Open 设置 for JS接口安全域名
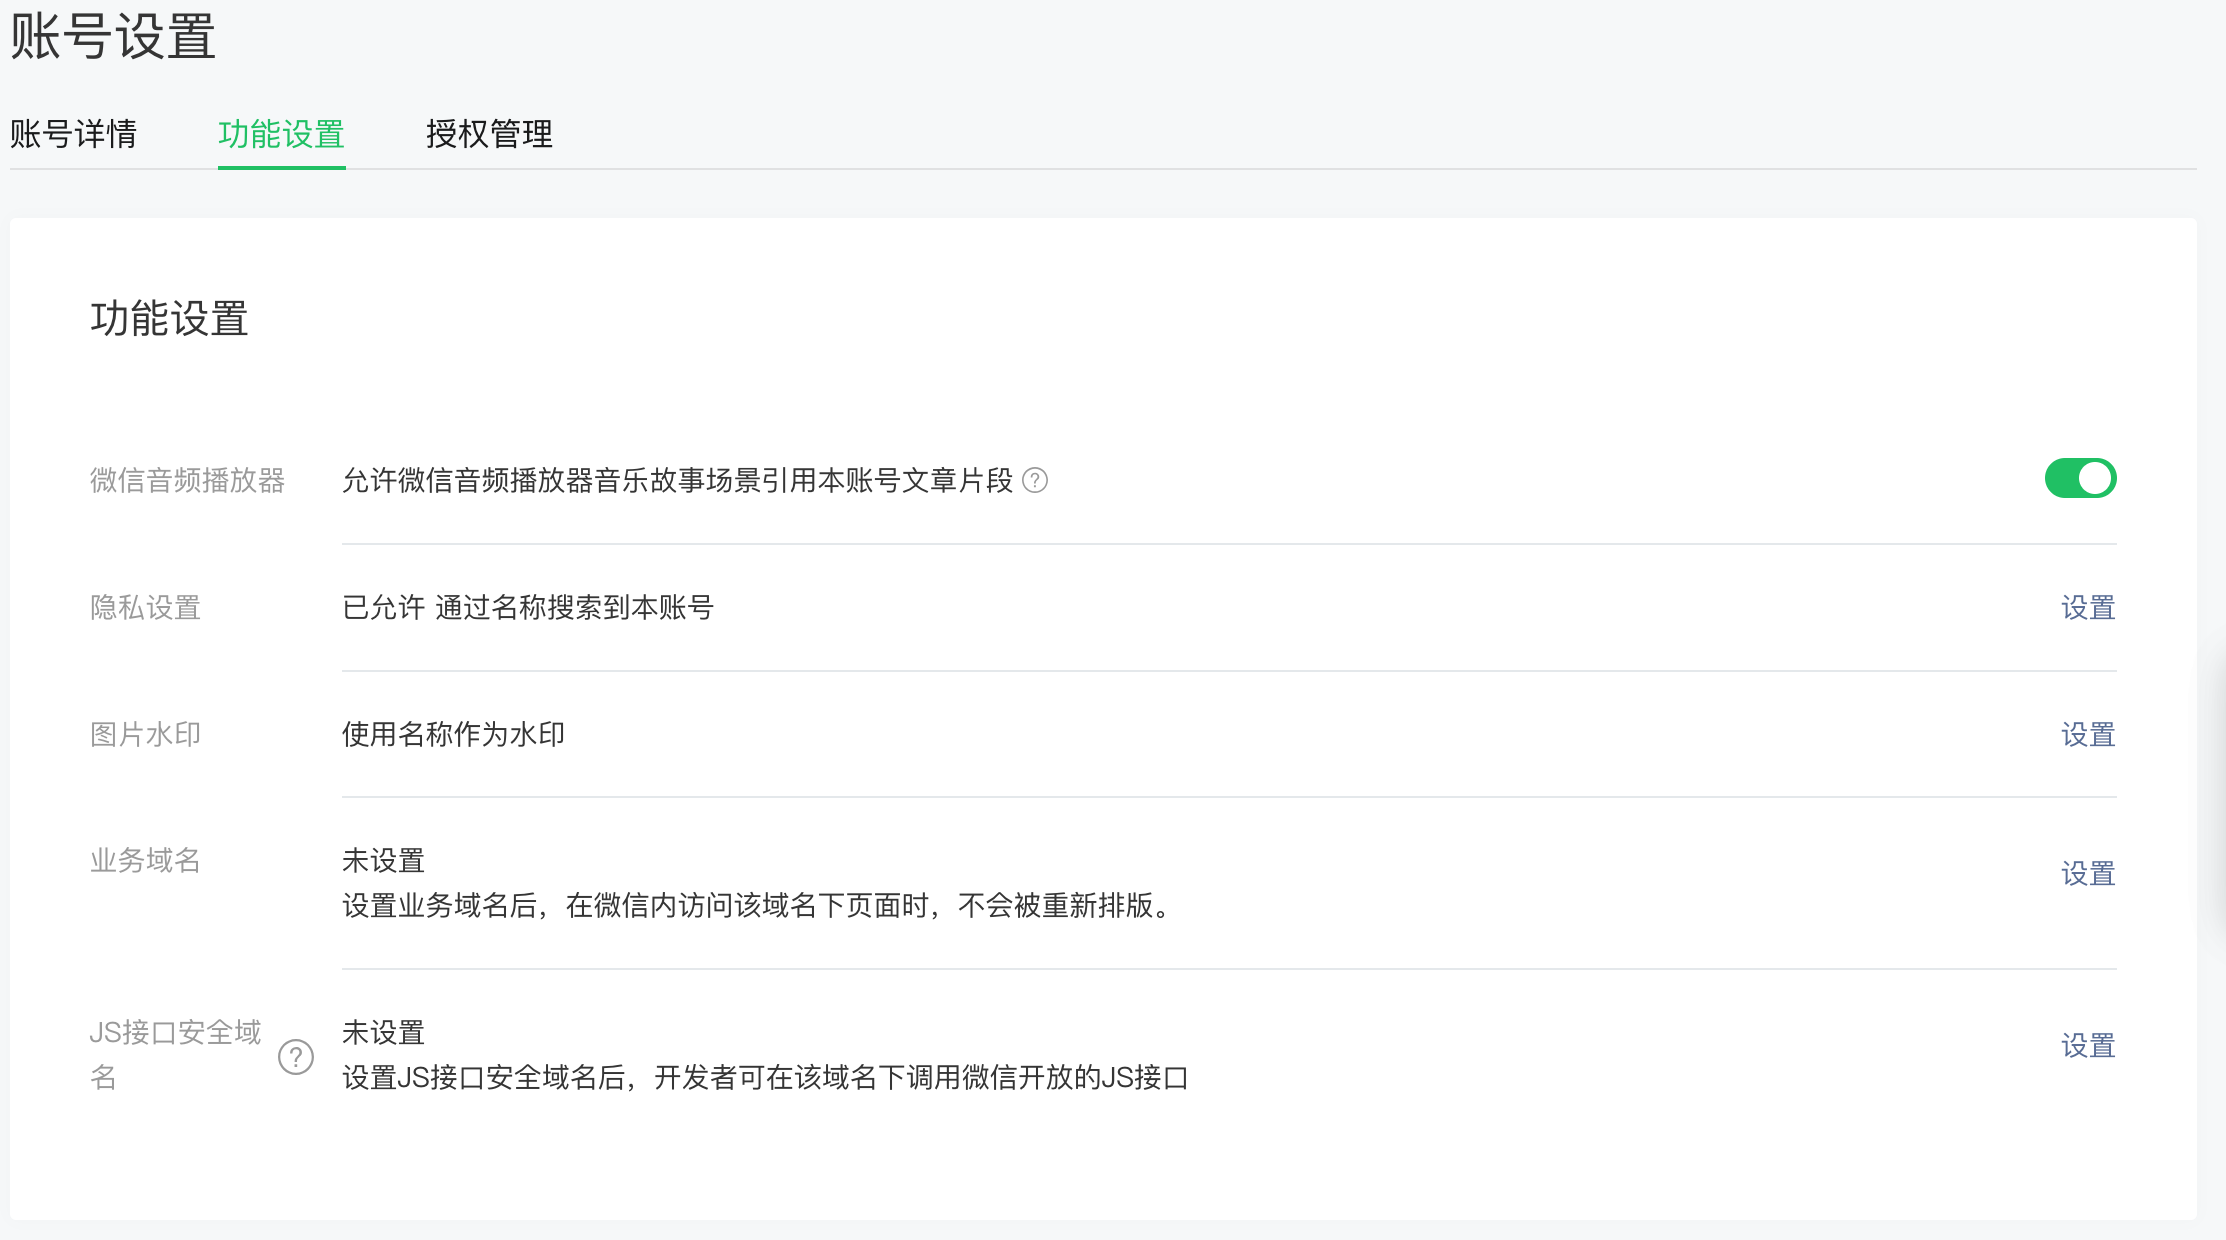2226x1240 pixels. pyautogui.click(x=2088, y=1046)
